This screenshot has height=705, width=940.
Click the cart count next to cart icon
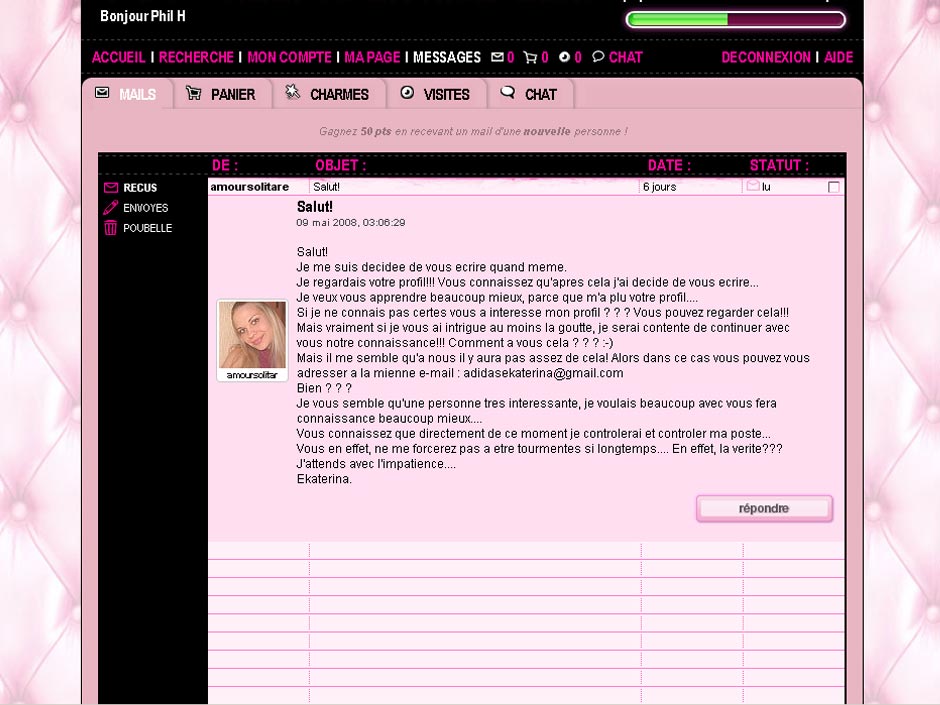(544, 57)
